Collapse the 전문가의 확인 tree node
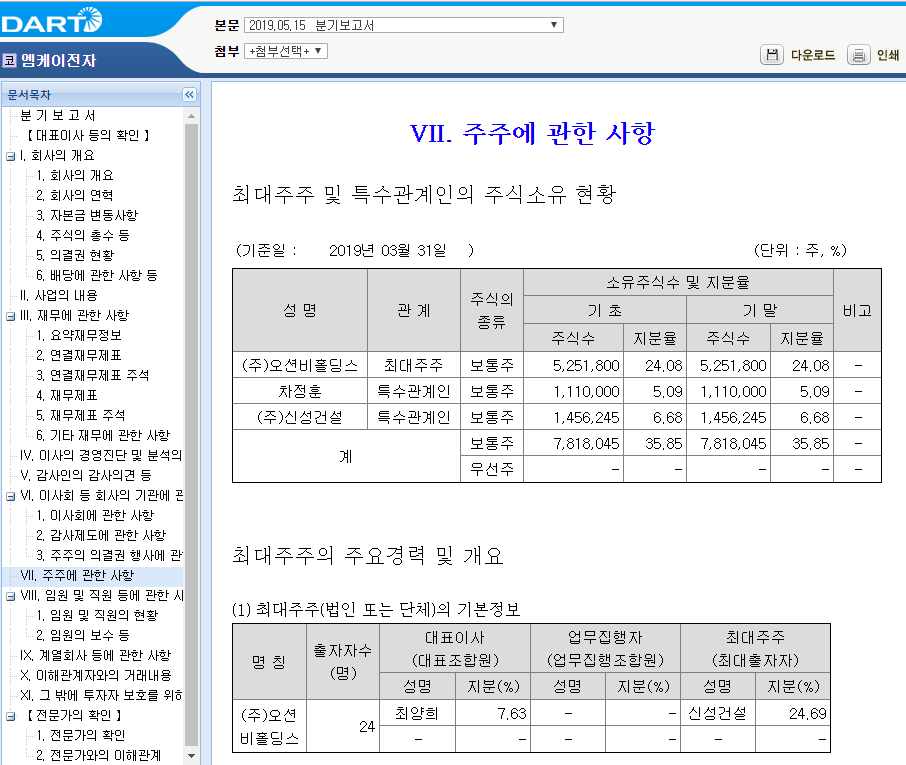 [x=10, y=716]
